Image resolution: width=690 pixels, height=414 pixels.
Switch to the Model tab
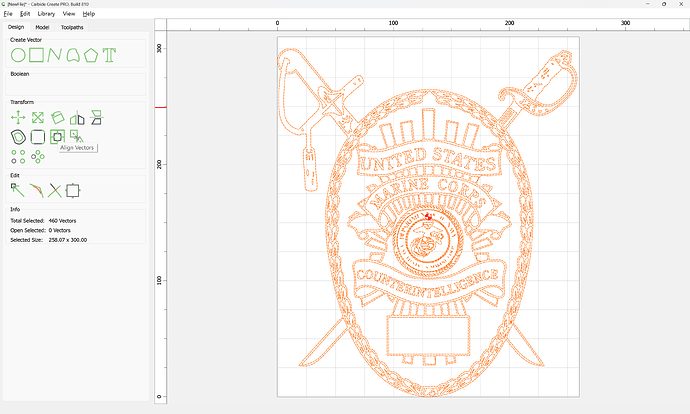click(x=42, y=27)
